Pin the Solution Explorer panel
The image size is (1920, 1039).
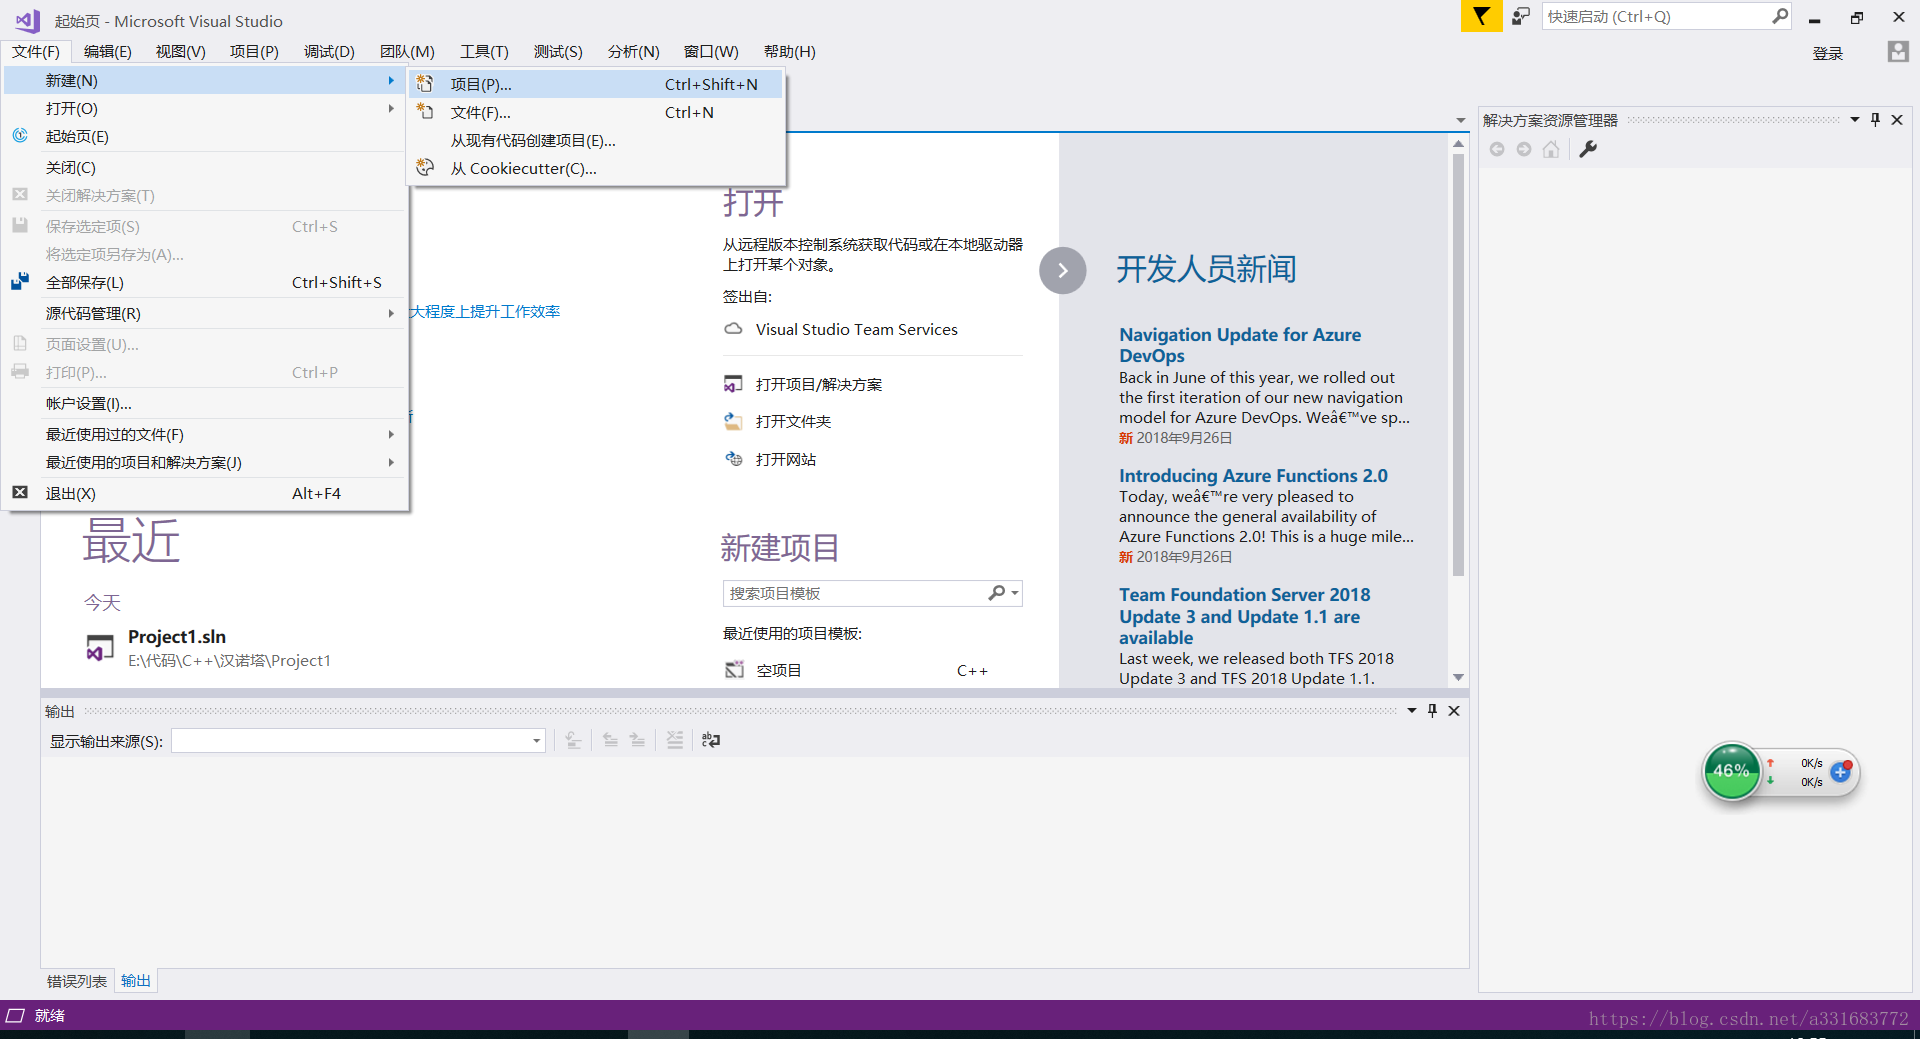[1875, 120]
